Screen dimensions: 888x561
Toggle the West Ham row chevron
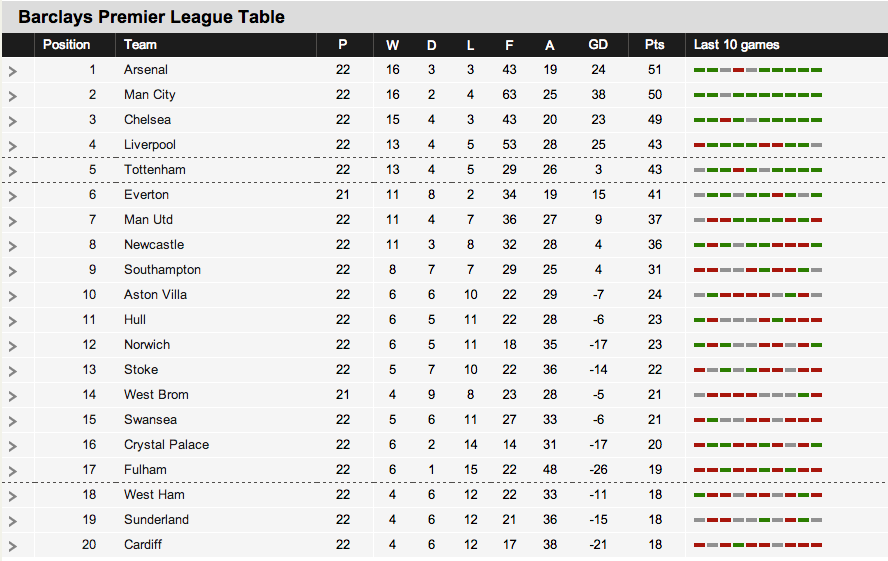tap(13, 496)
